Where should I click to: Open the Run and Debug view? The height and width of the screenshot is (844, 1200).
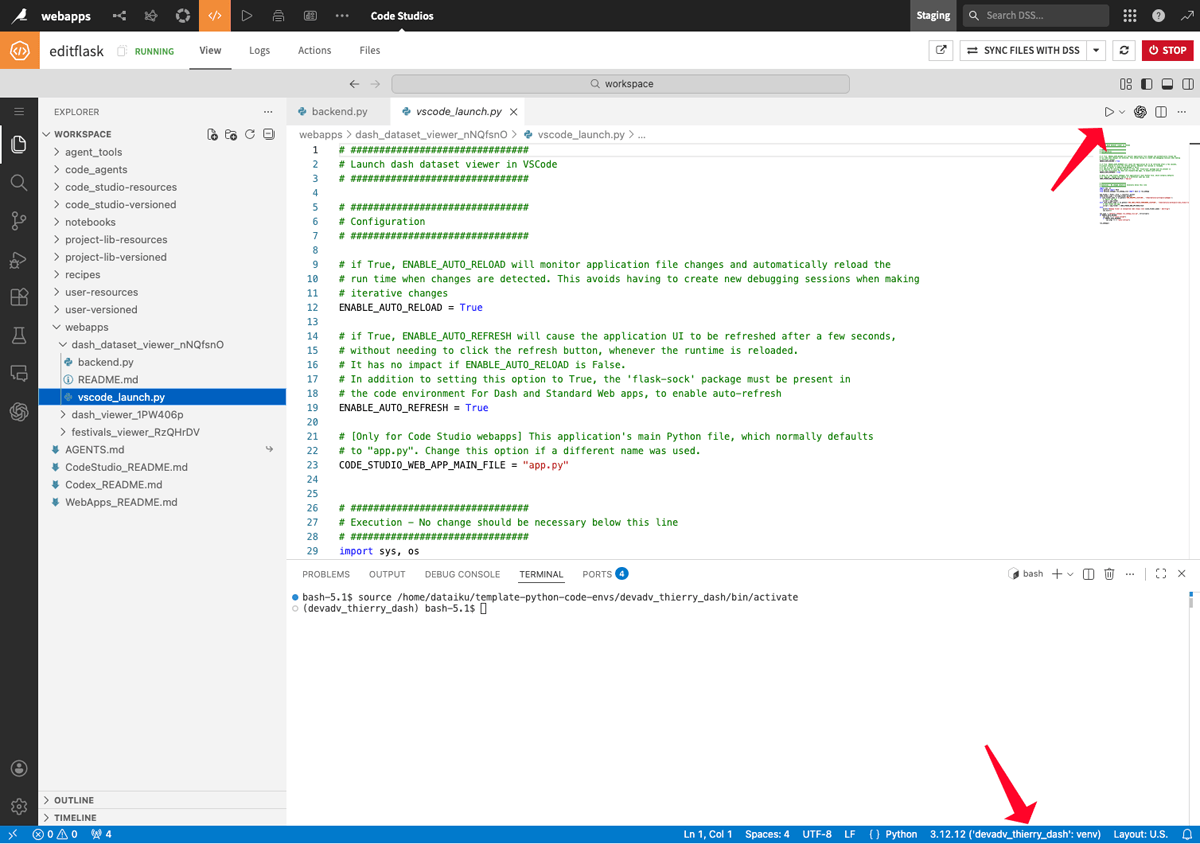pyautogui.click(x=18, y=258)
